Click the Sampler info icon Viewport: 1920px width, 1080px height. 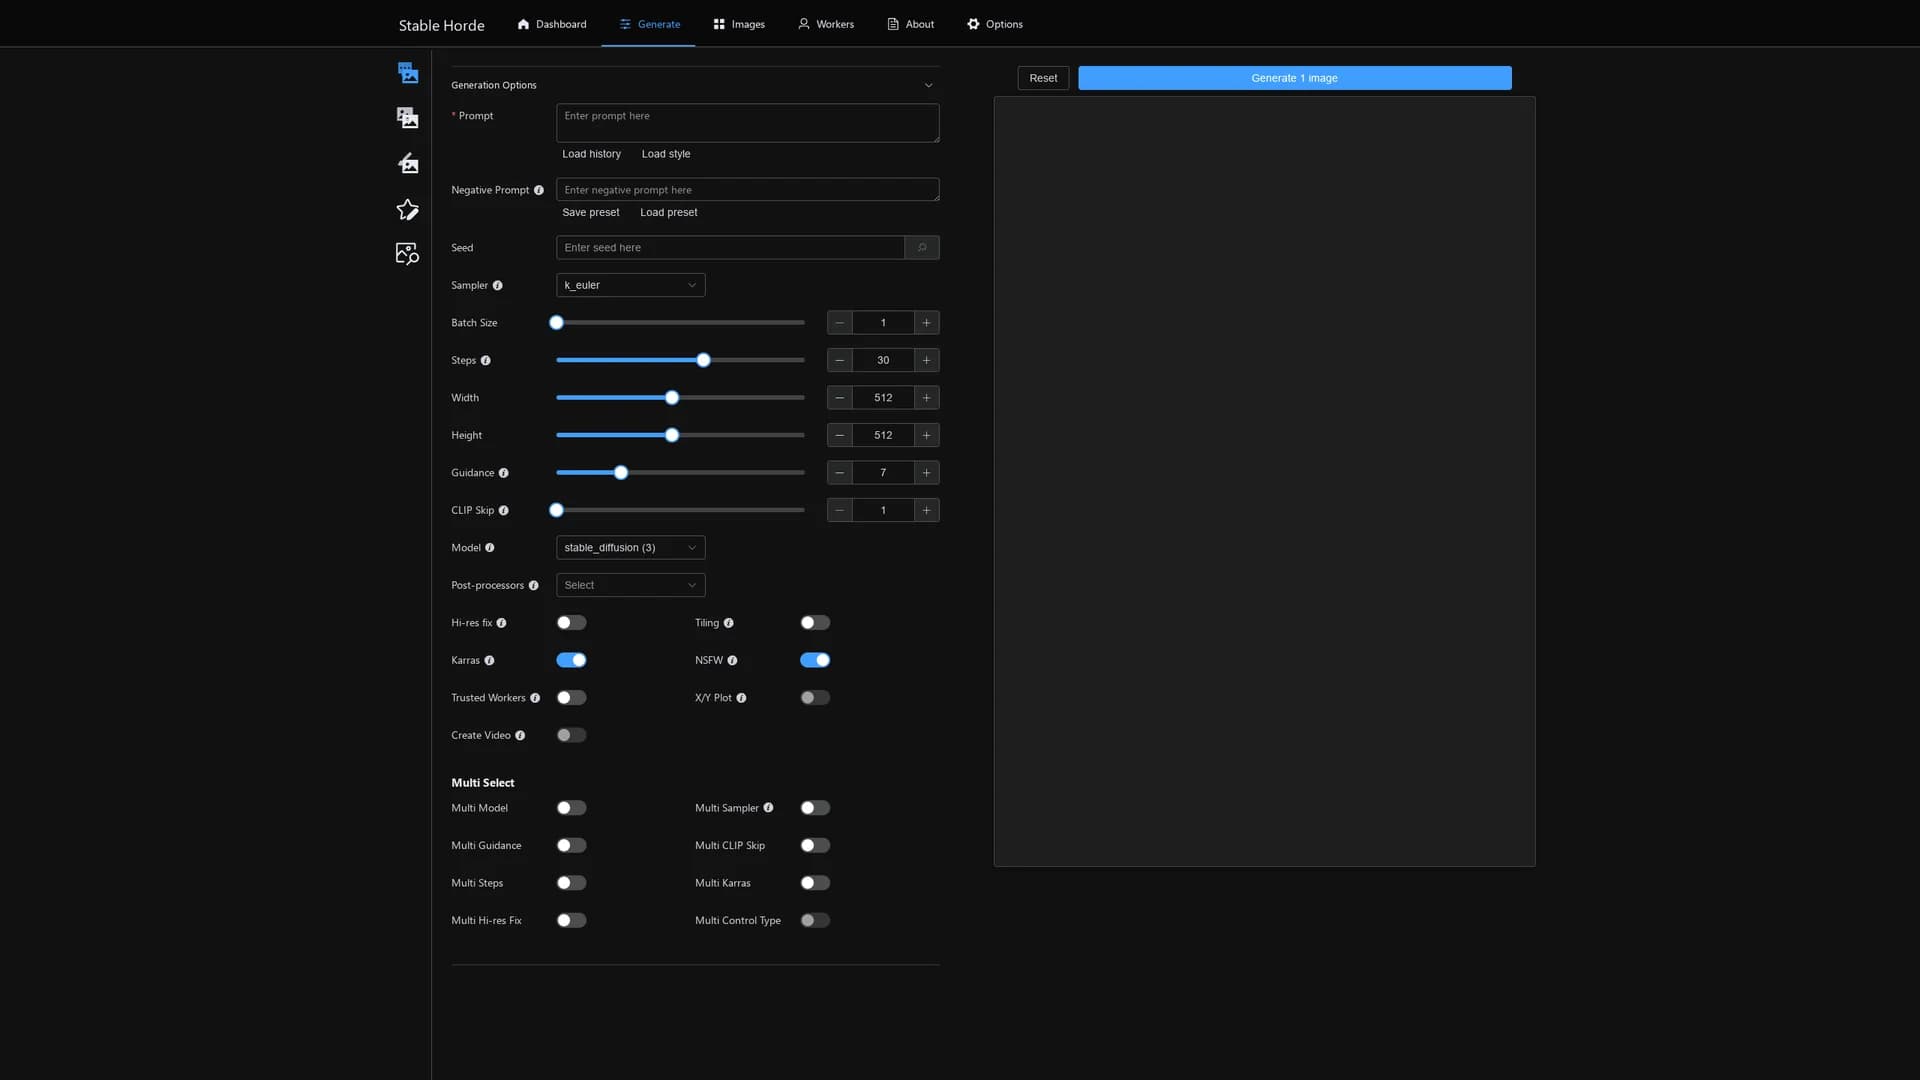pos(498,286)
